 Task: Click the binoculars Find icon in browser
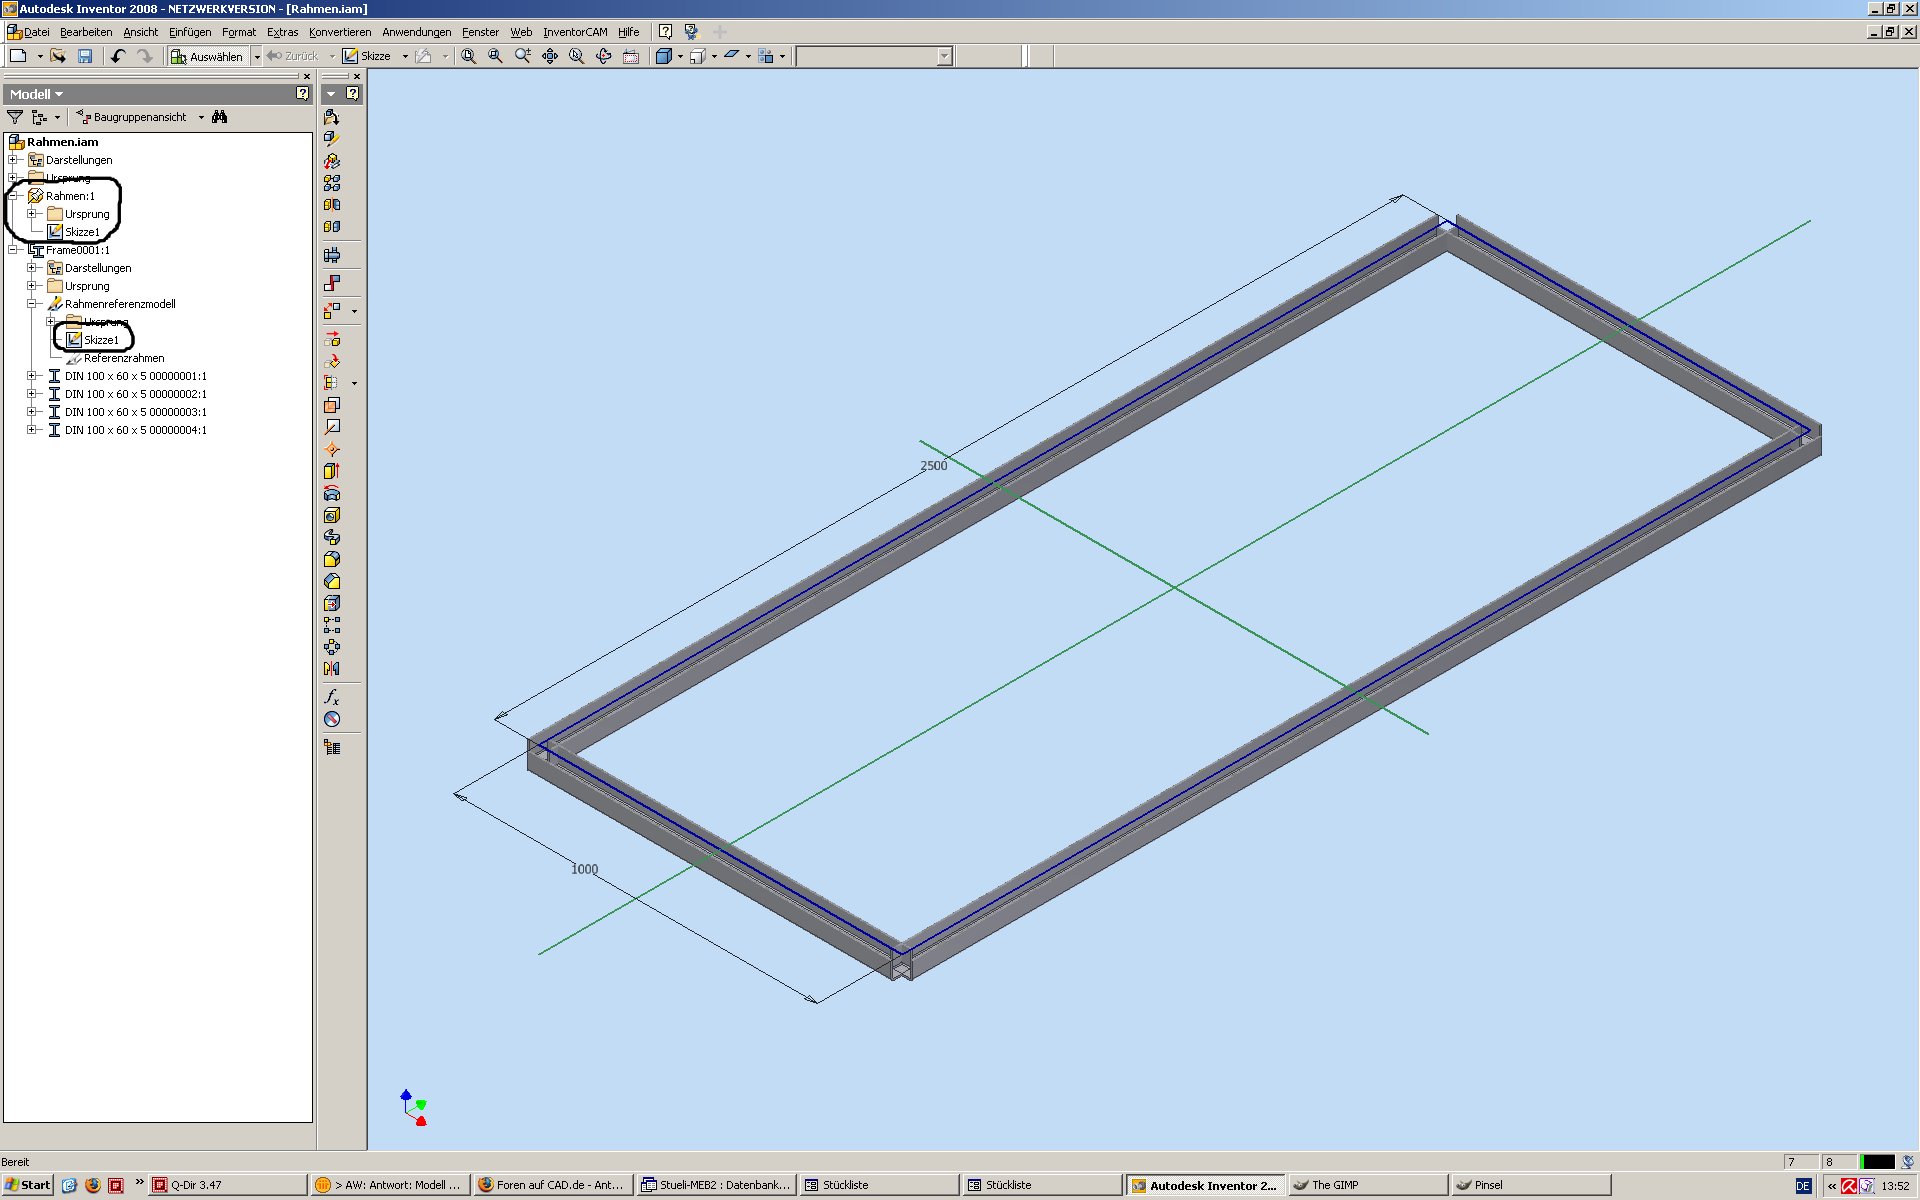pos(220,117)
